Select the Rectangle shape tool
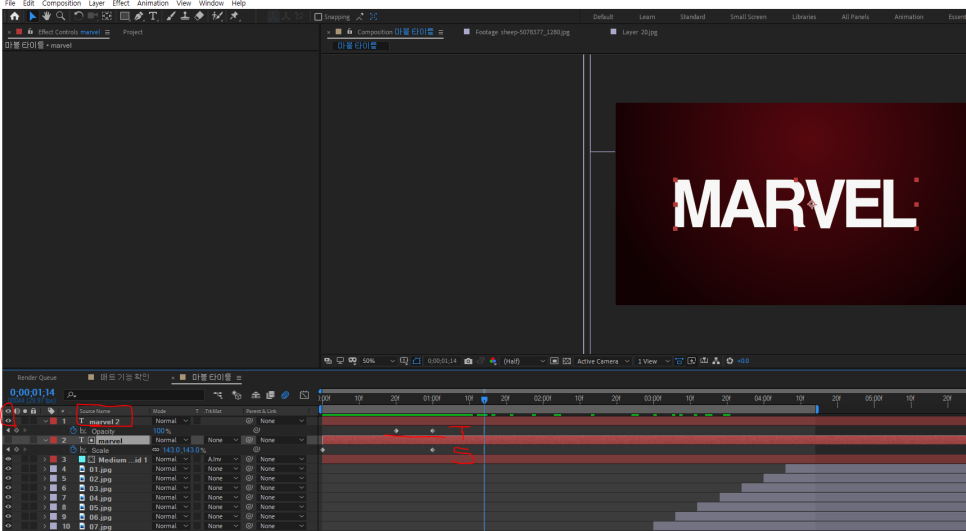Image resolution: width=966 pixels, height=531 pixels. [124, 16]
